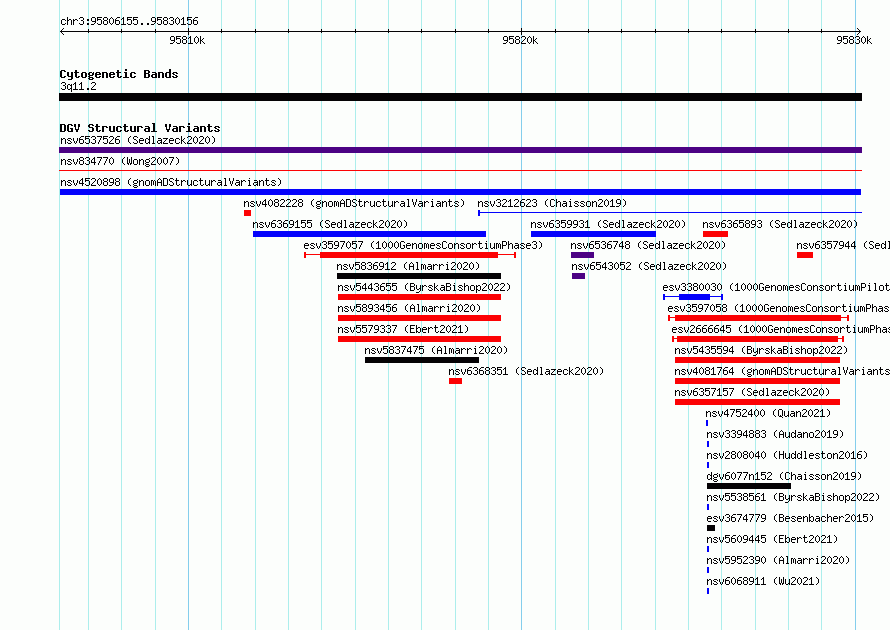Click nsv6369155 (Sedlazeck2020) label

click(x=330, y=224)
